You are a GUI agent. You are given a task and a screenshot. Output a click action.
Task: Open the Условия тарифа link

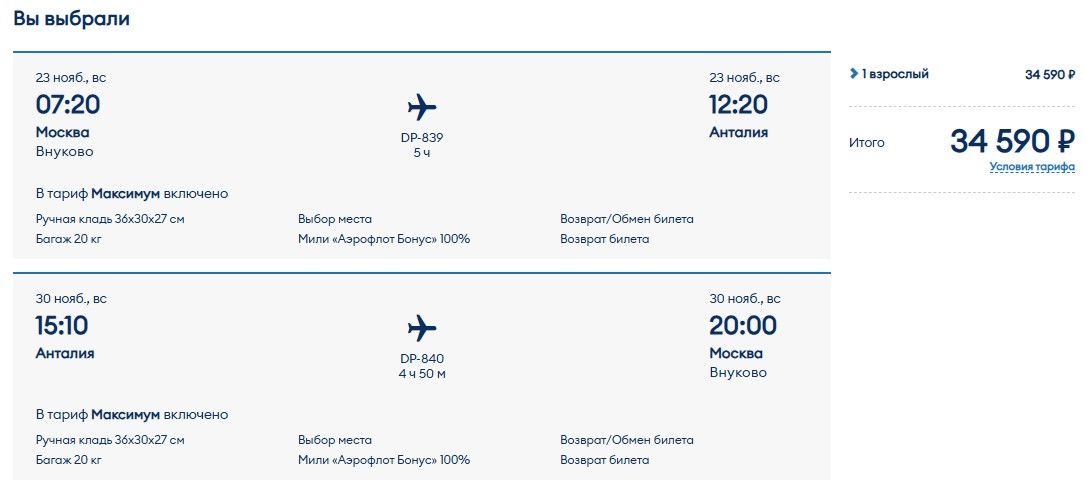tap(1032, 167)
